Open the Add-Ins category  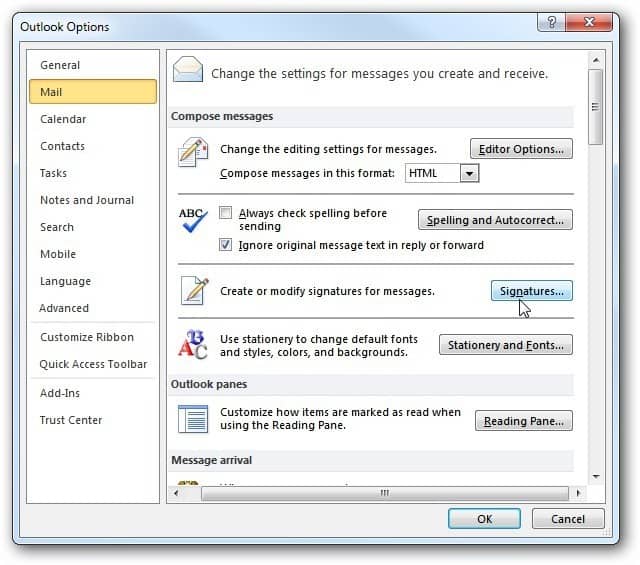(93, 393)
